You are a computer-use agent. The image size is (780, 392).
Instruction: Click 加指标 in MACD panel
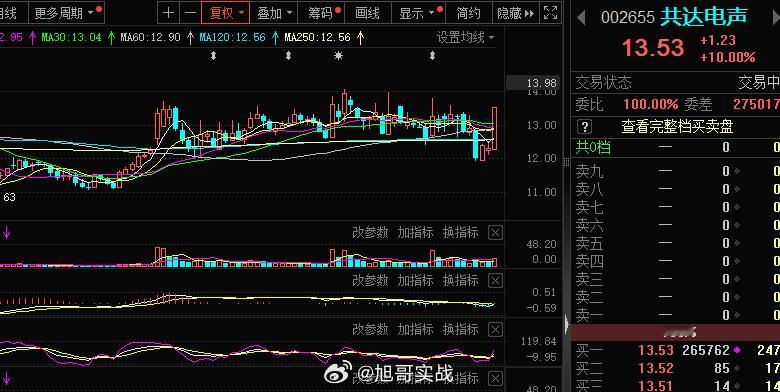(x=415, y=281)
